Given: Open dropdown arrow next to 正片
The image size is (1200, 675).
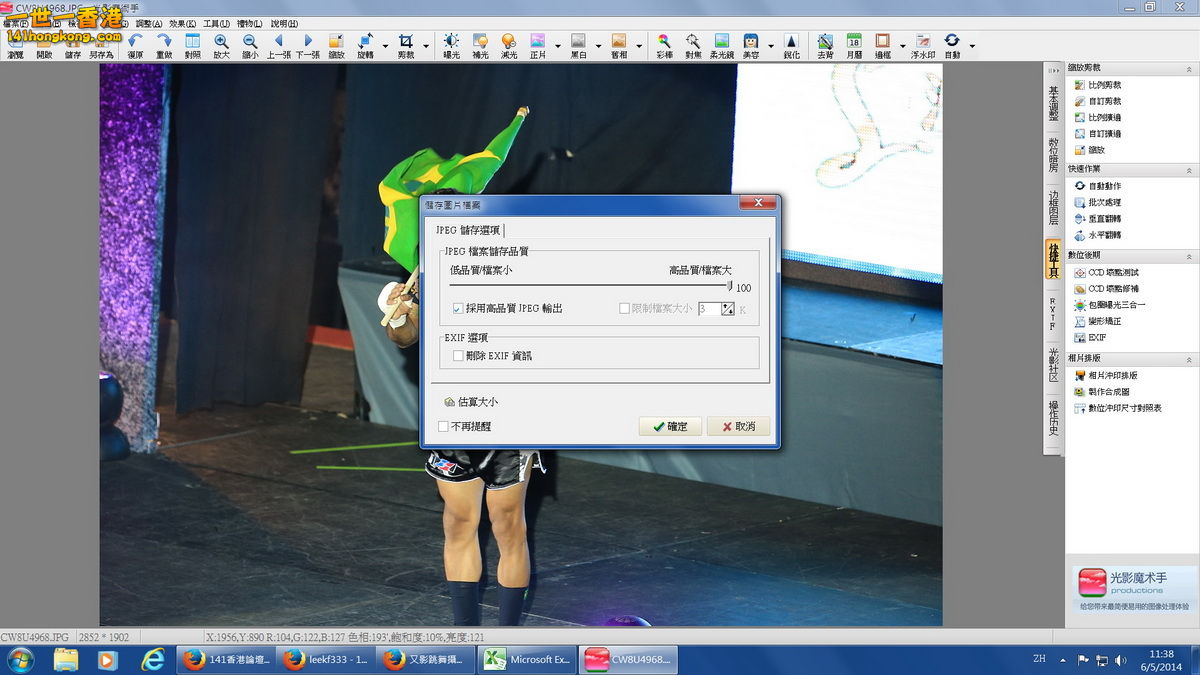Looking at the screenshot, I should click(x=558, y=45).
